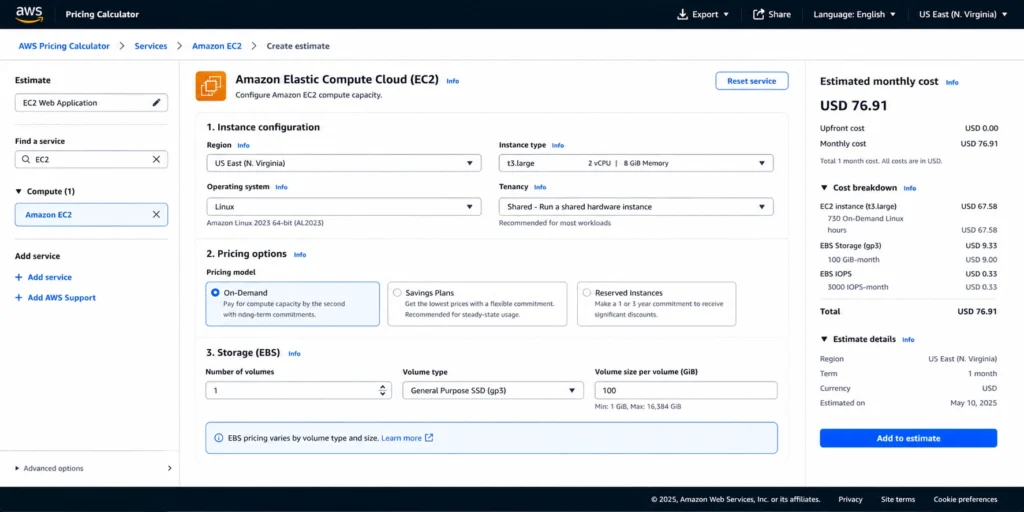Click the USD 76.91 Total value
1024x512 pixels.
pyautogui.click(x=977, y=312)
